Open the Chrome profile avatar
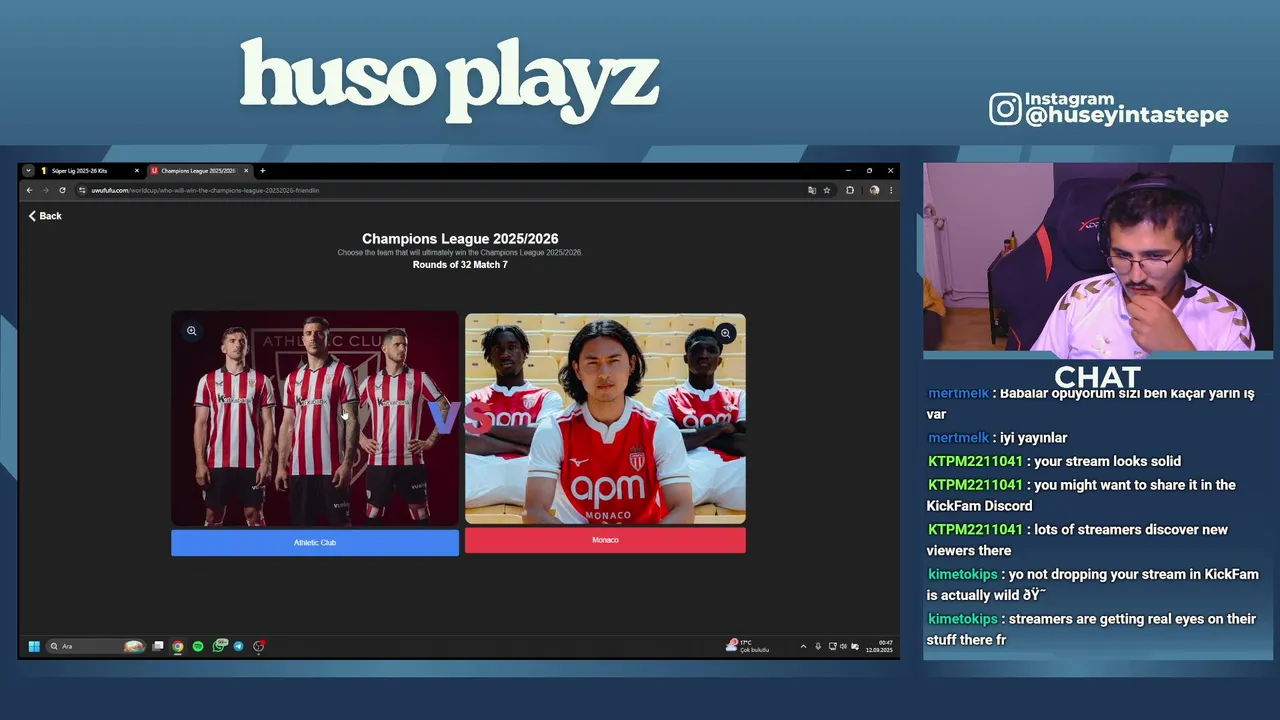This screenshot has height=720, width=1280. [874, 190]
